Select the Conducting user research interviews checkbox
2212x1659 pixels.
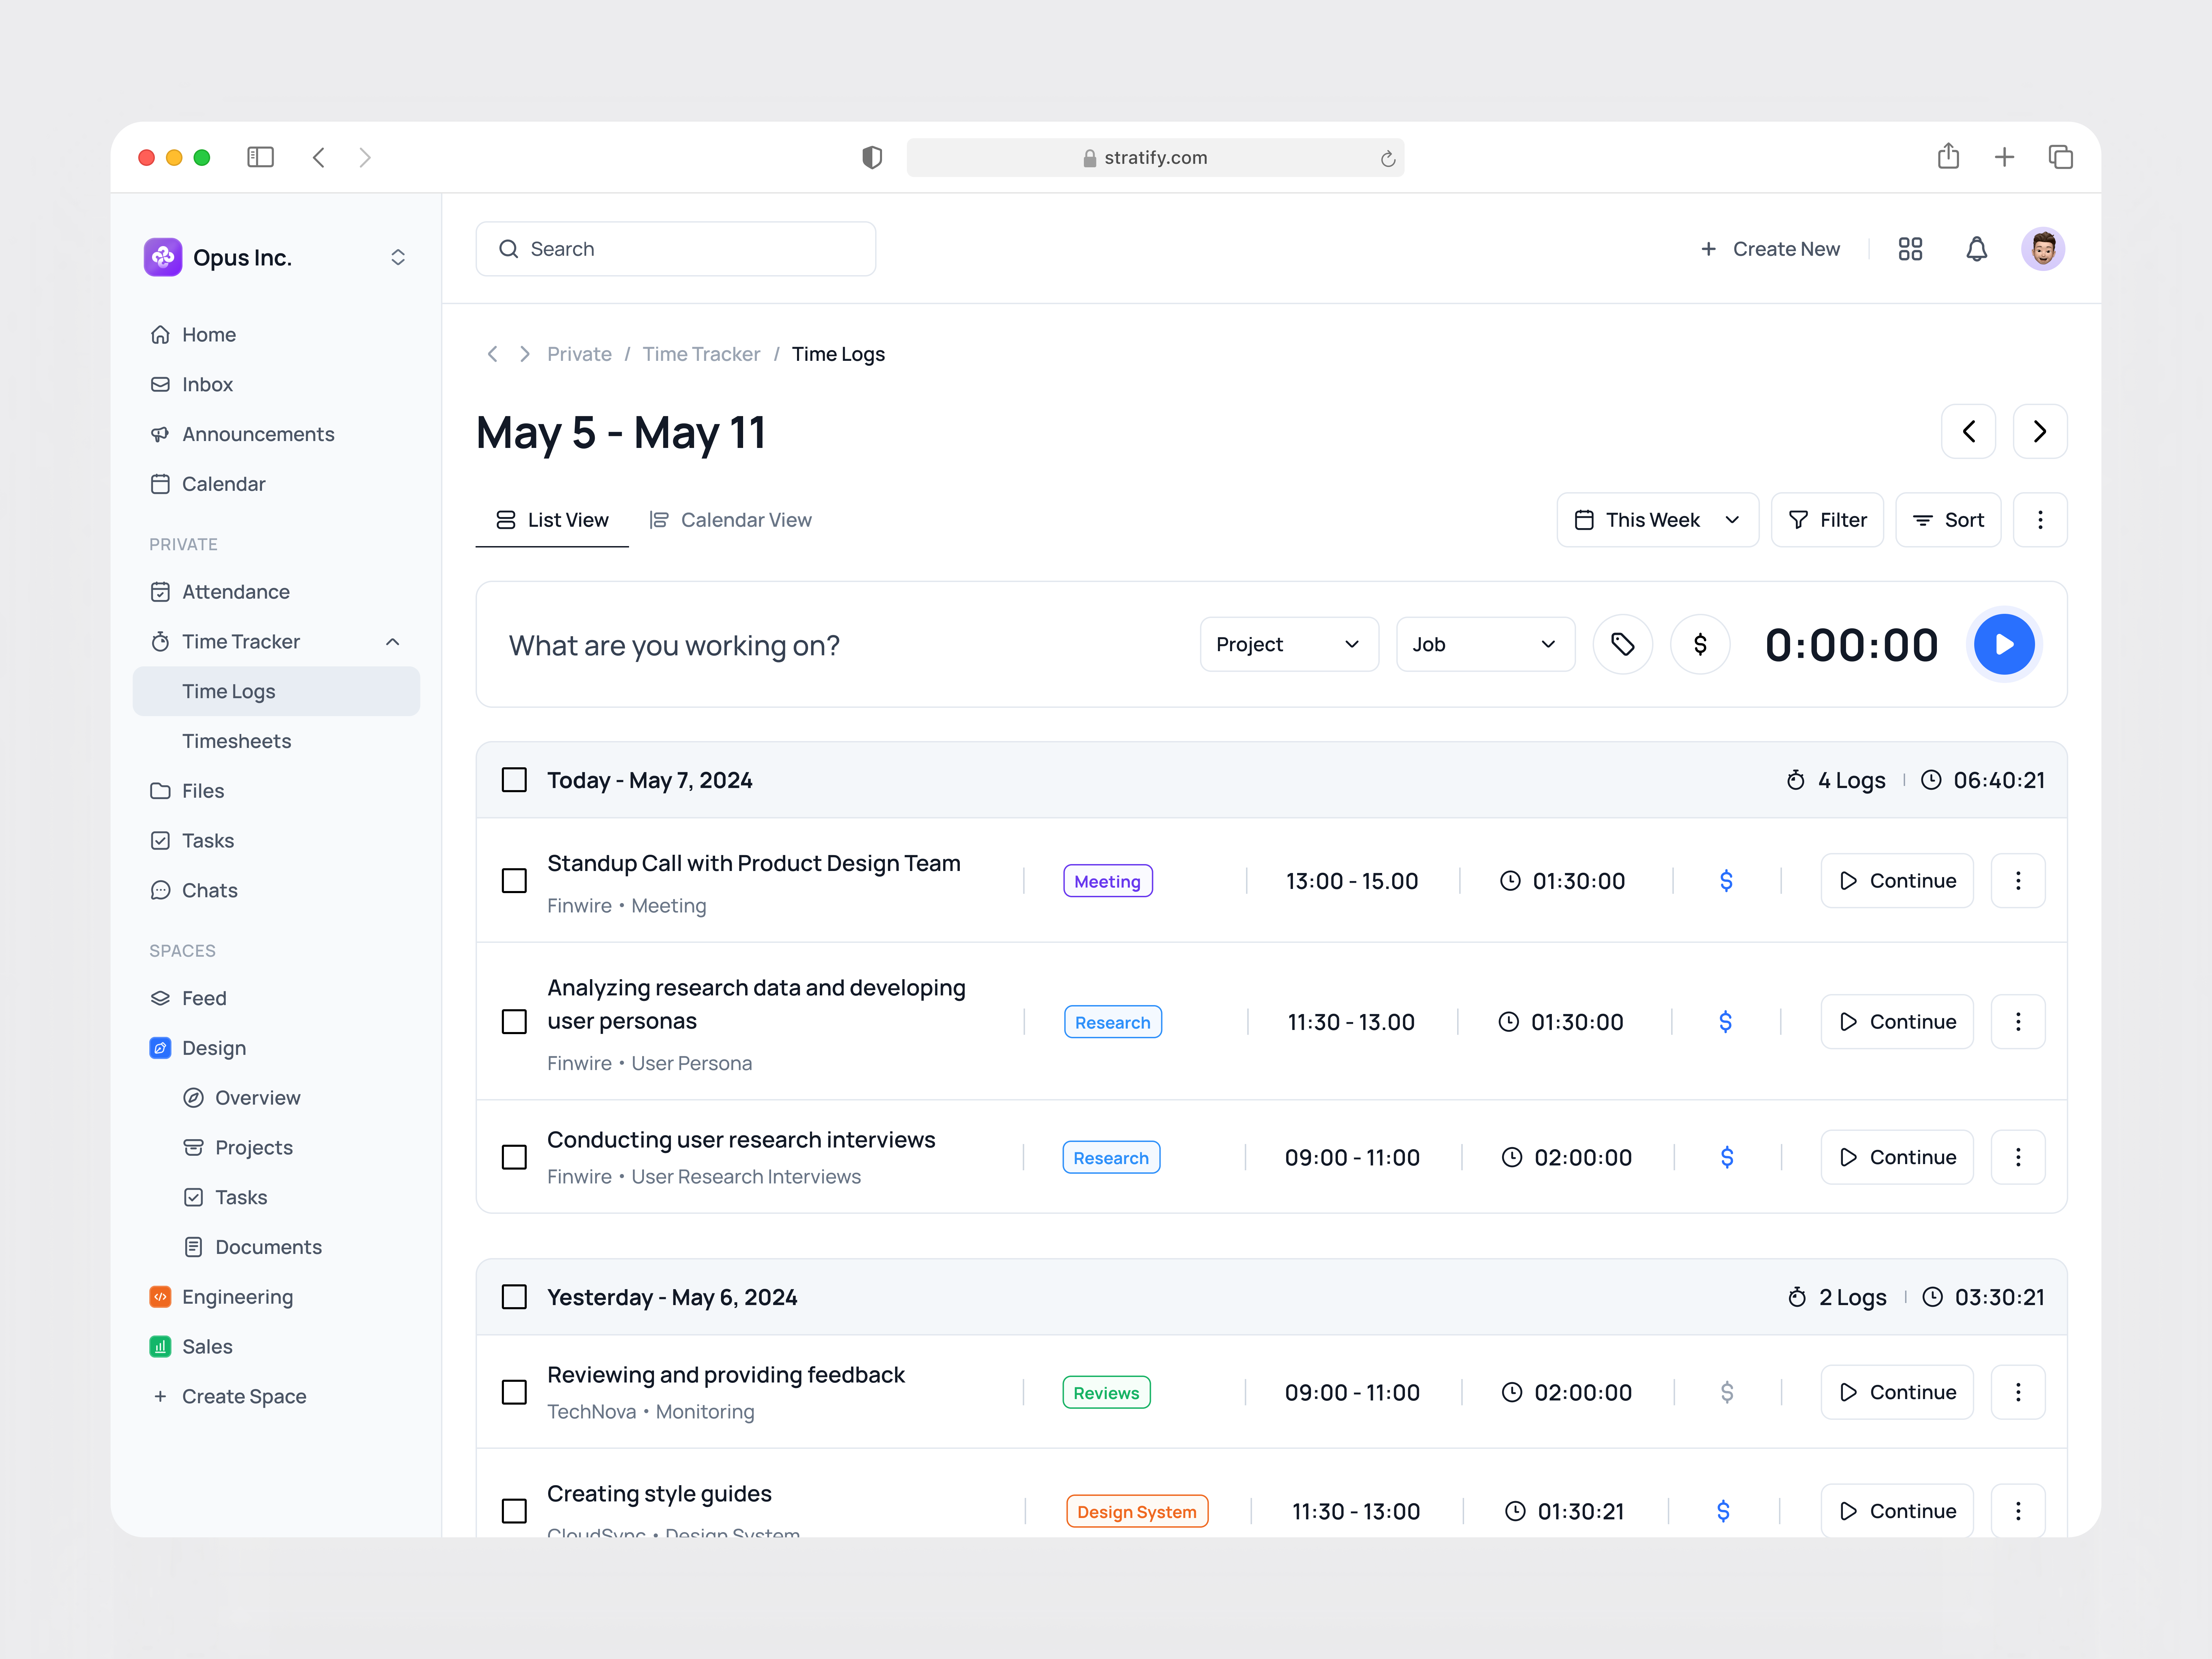[x=514, y=1157]
